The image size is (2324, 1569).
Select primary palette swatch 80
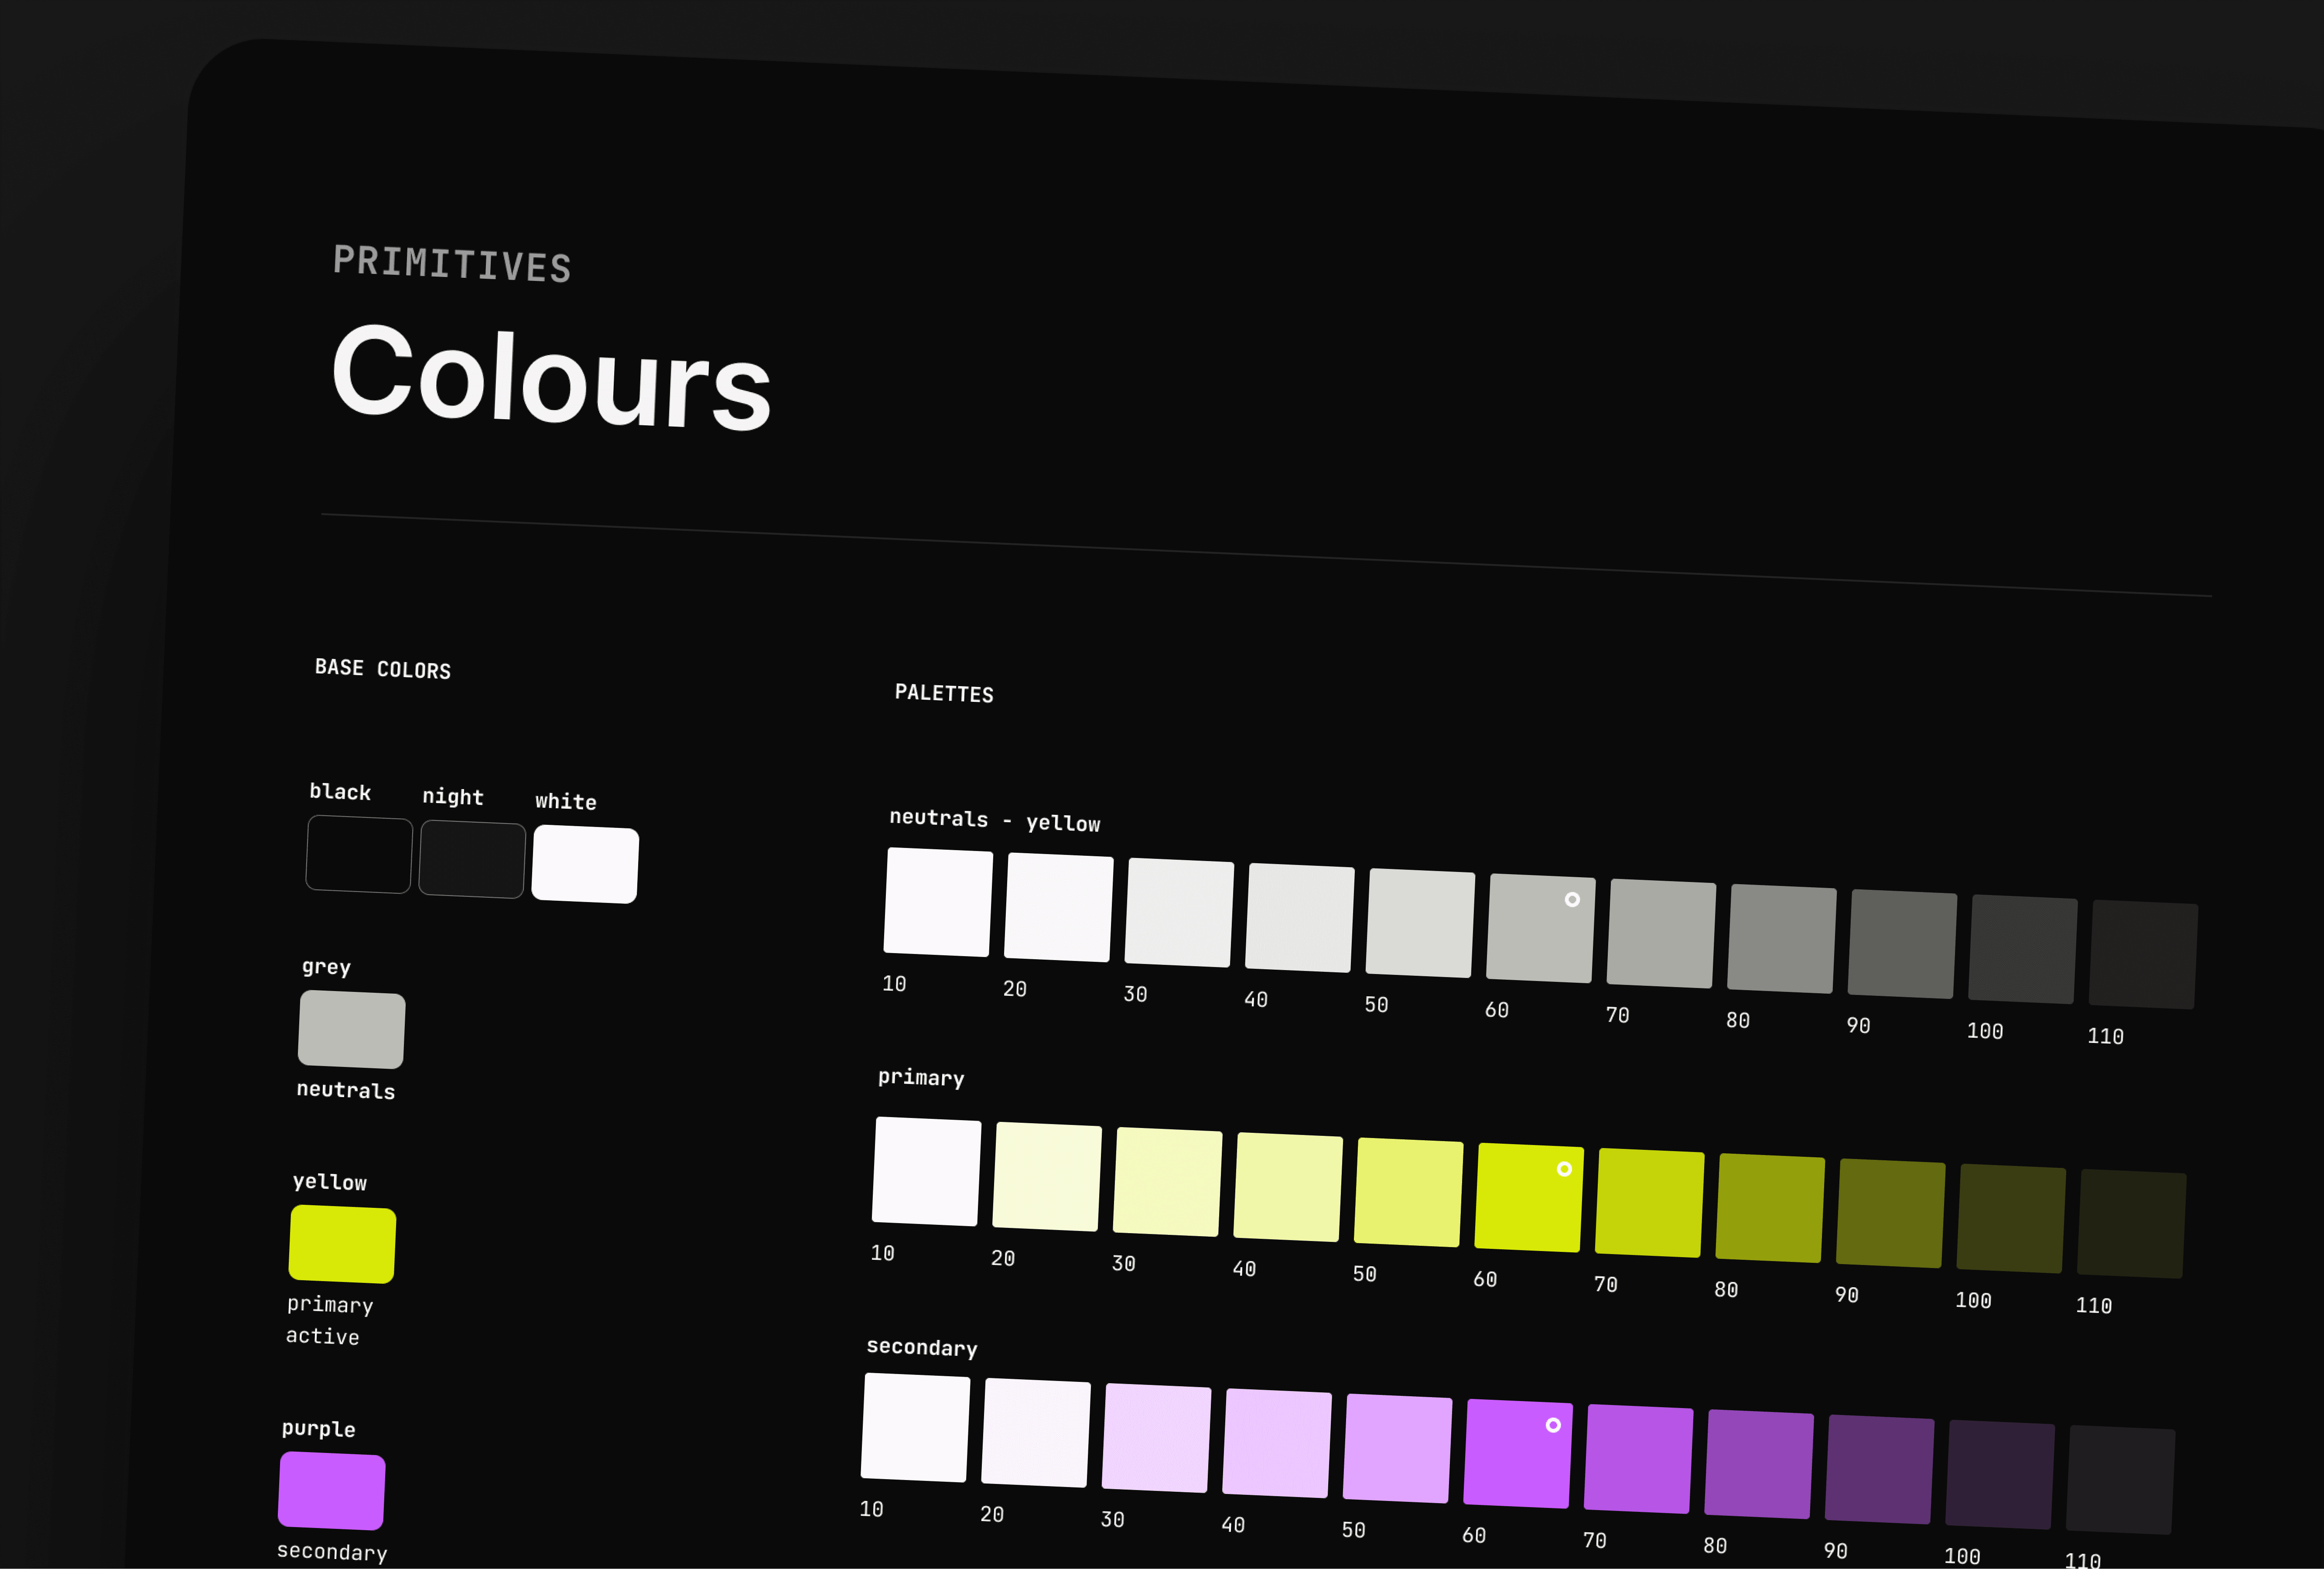(1770, 1208)
